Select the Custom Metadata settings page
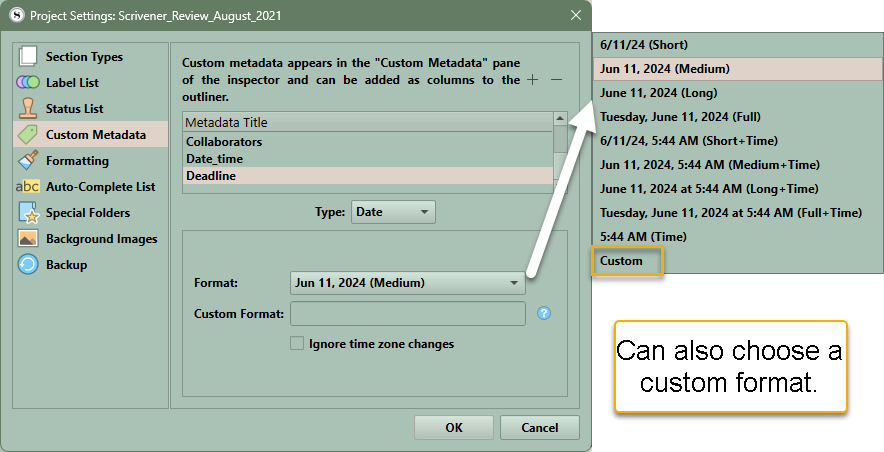This screenshot has width=884, height=452. pyautogui.click(x=90, y=135)
